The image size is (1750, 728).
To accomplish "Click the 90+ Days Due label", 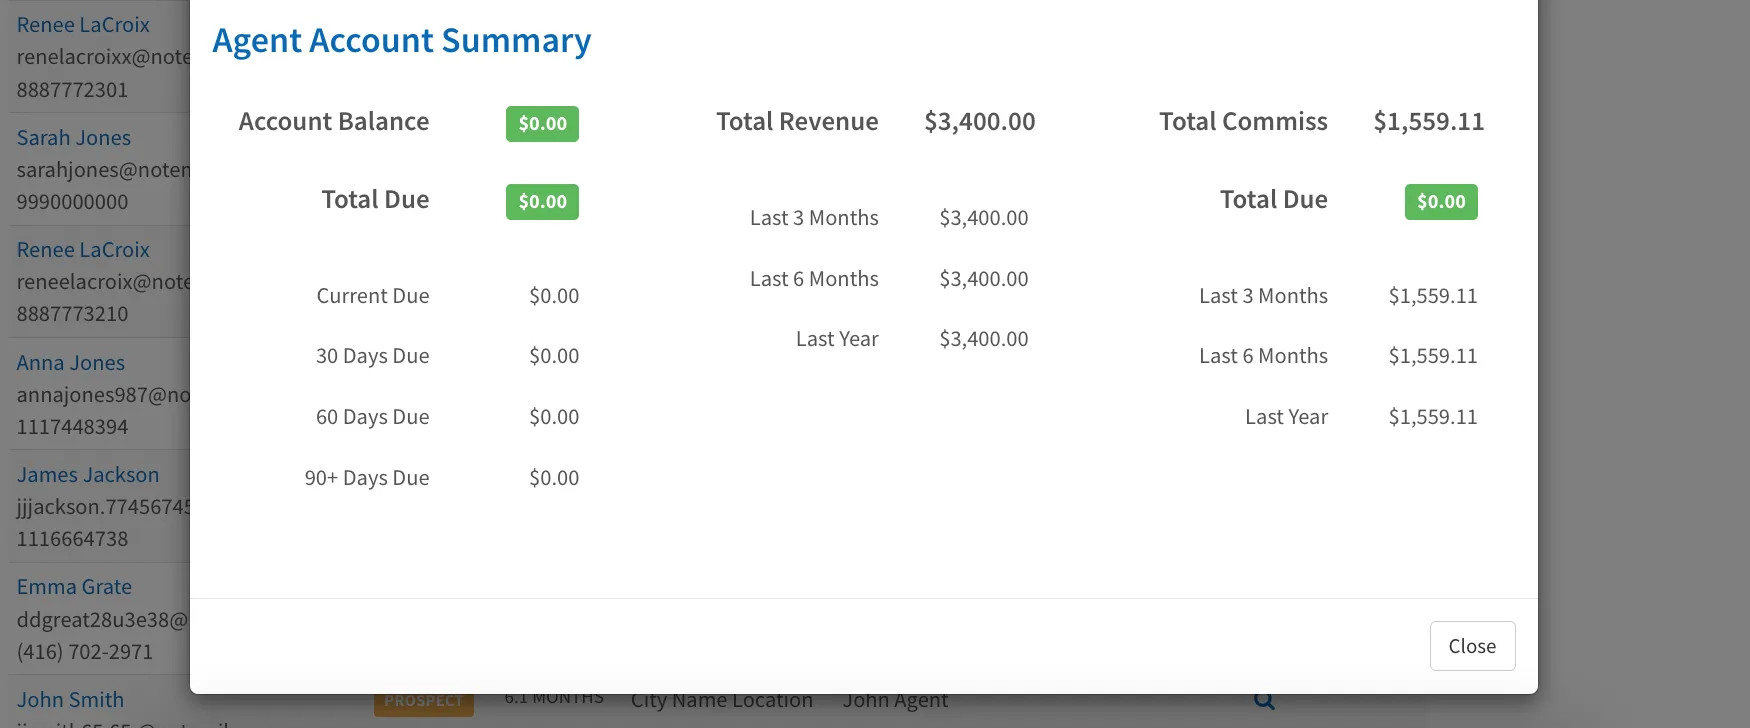I will (x=367, y=478).
